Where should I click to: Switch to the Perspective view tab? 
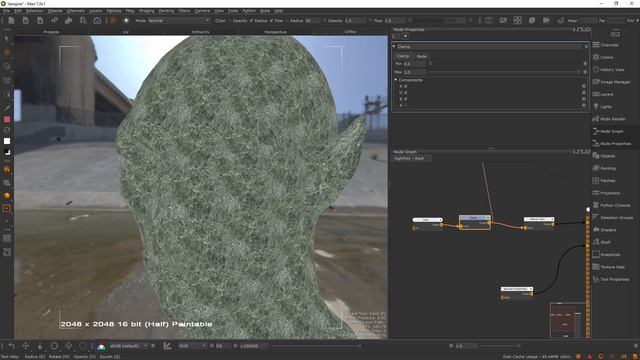275,32
